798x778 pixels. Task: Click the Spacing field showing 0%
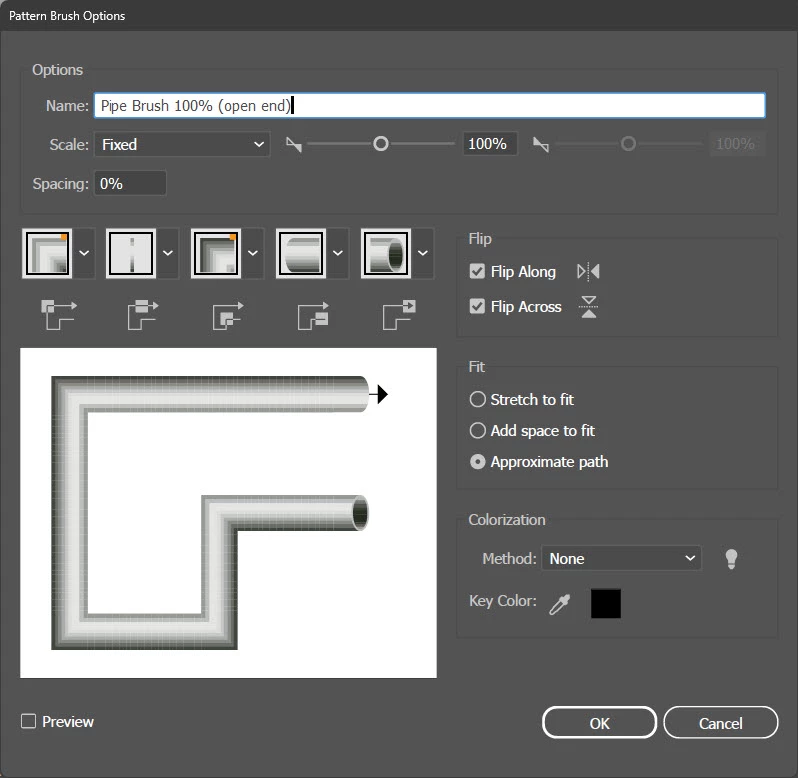pyautogui.click(x=130, y=183)
